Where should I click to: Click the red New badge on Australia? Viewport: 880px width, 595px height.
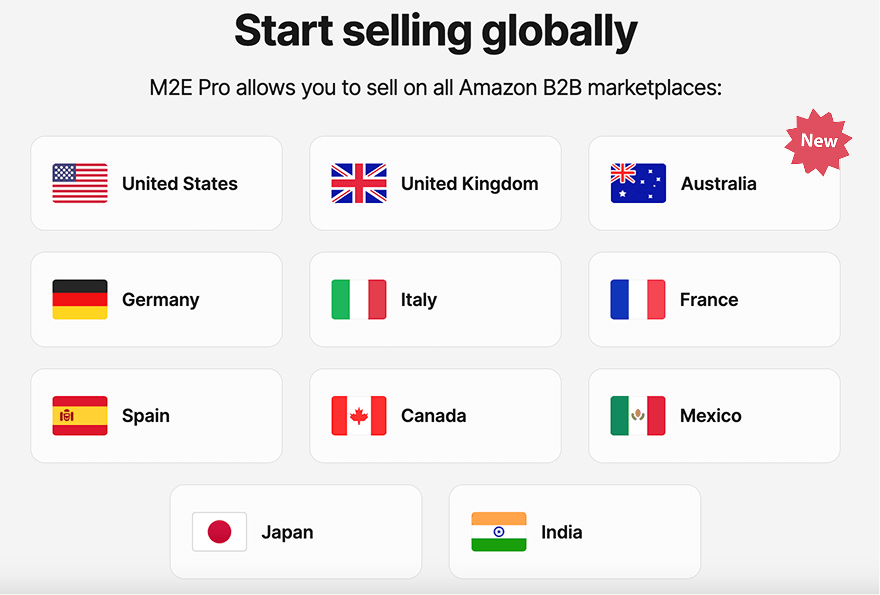[x=819, y=141]
